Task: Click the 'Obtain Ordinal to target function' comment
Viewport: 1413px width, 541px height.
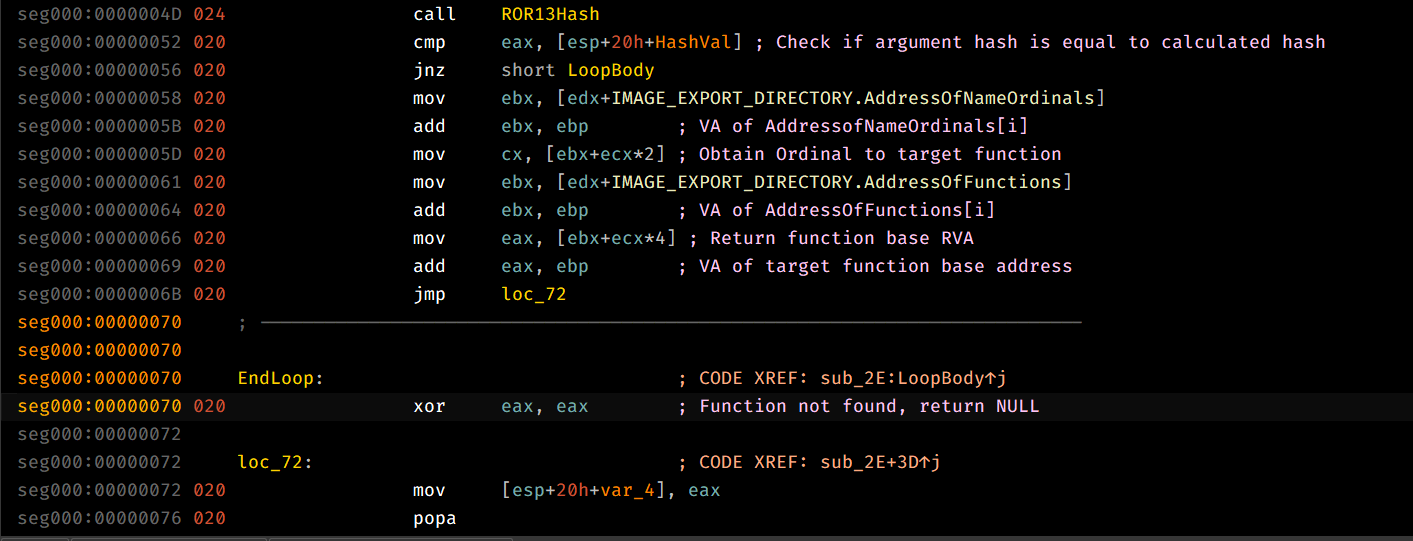Action: (879, 154)
